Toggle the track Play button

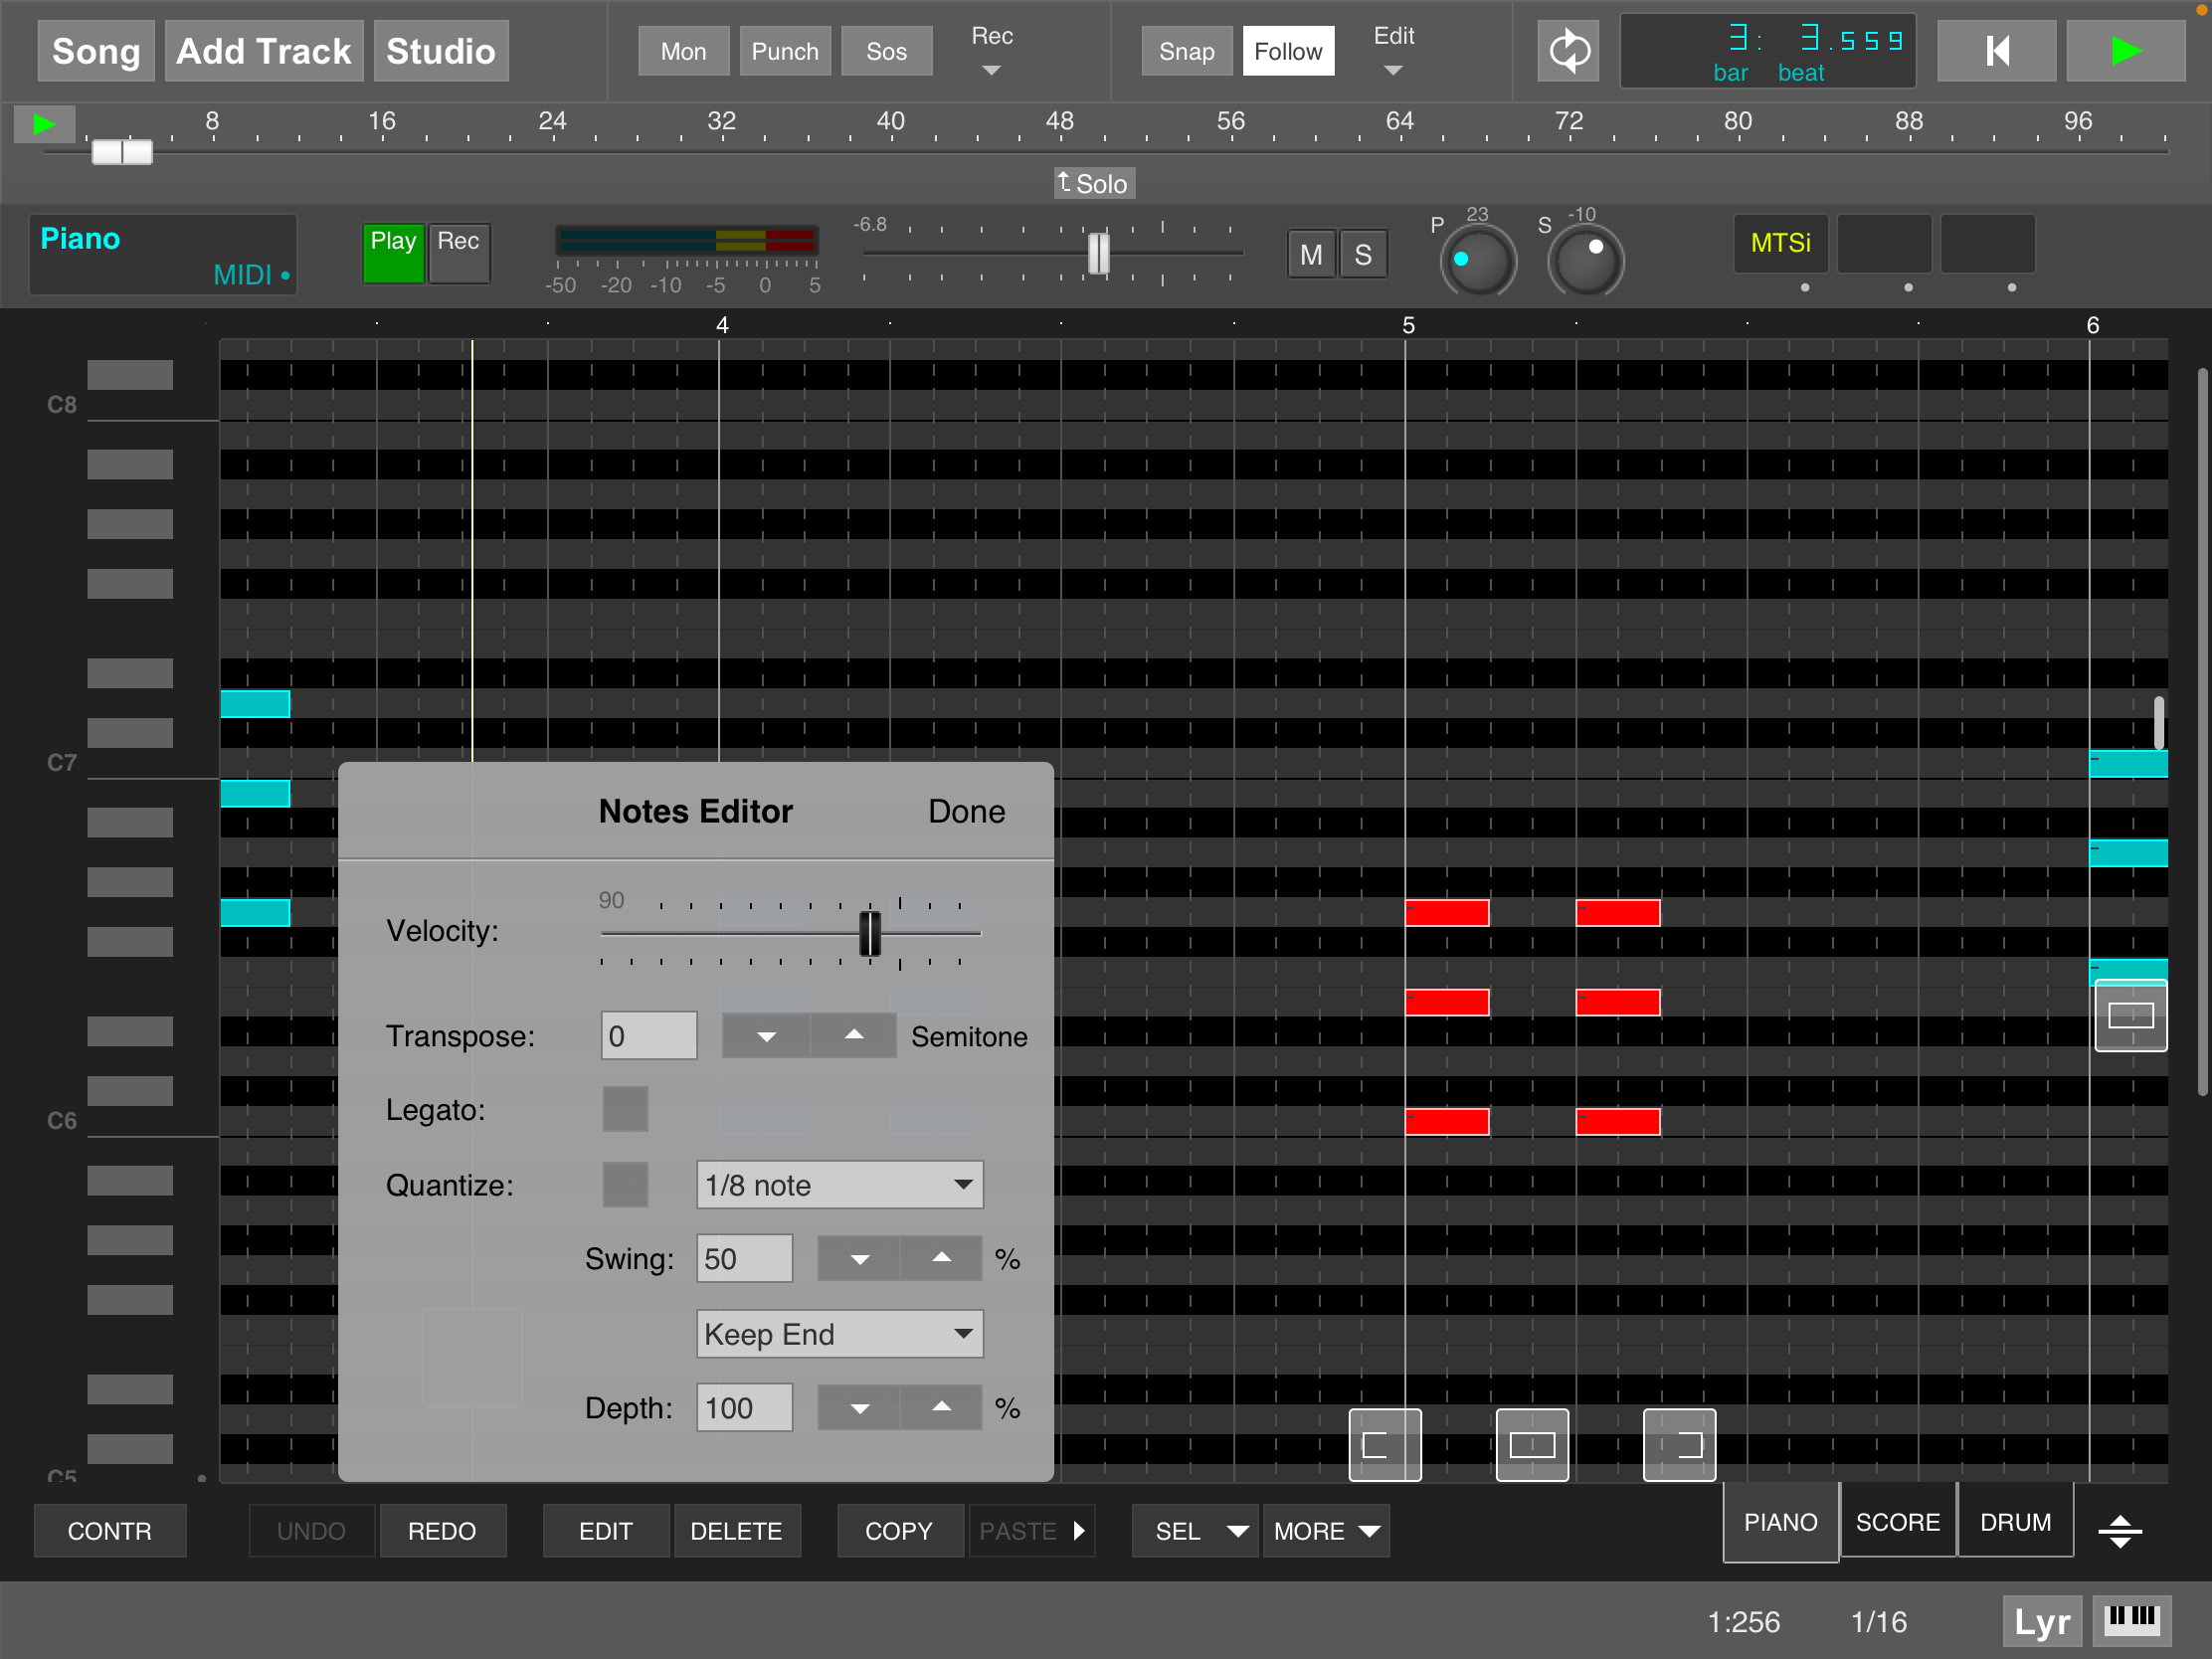pyautogui.click(x=393, y=253)
